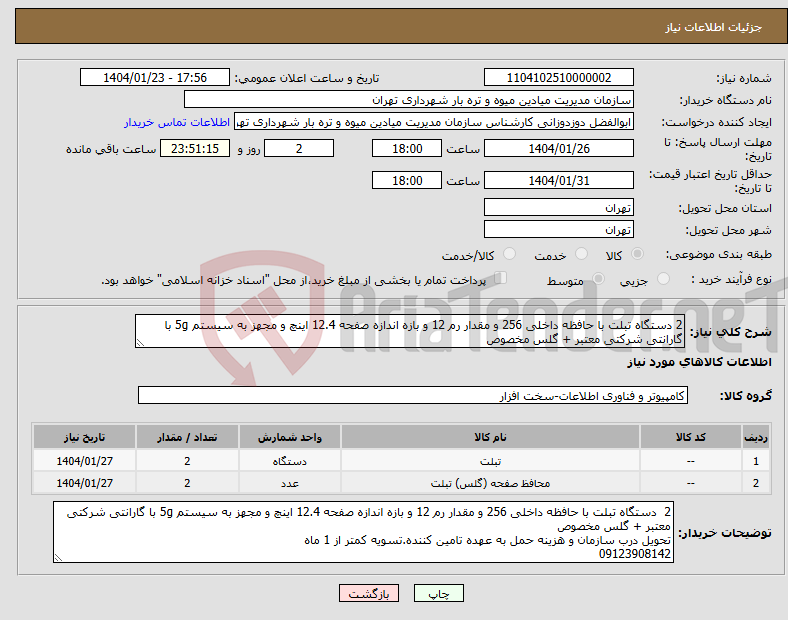The image size is (788, 620).
Task: Click the validity time field 18:00 beside 1404/01/31
Action: pyautogui.click(x=407, y=180)
